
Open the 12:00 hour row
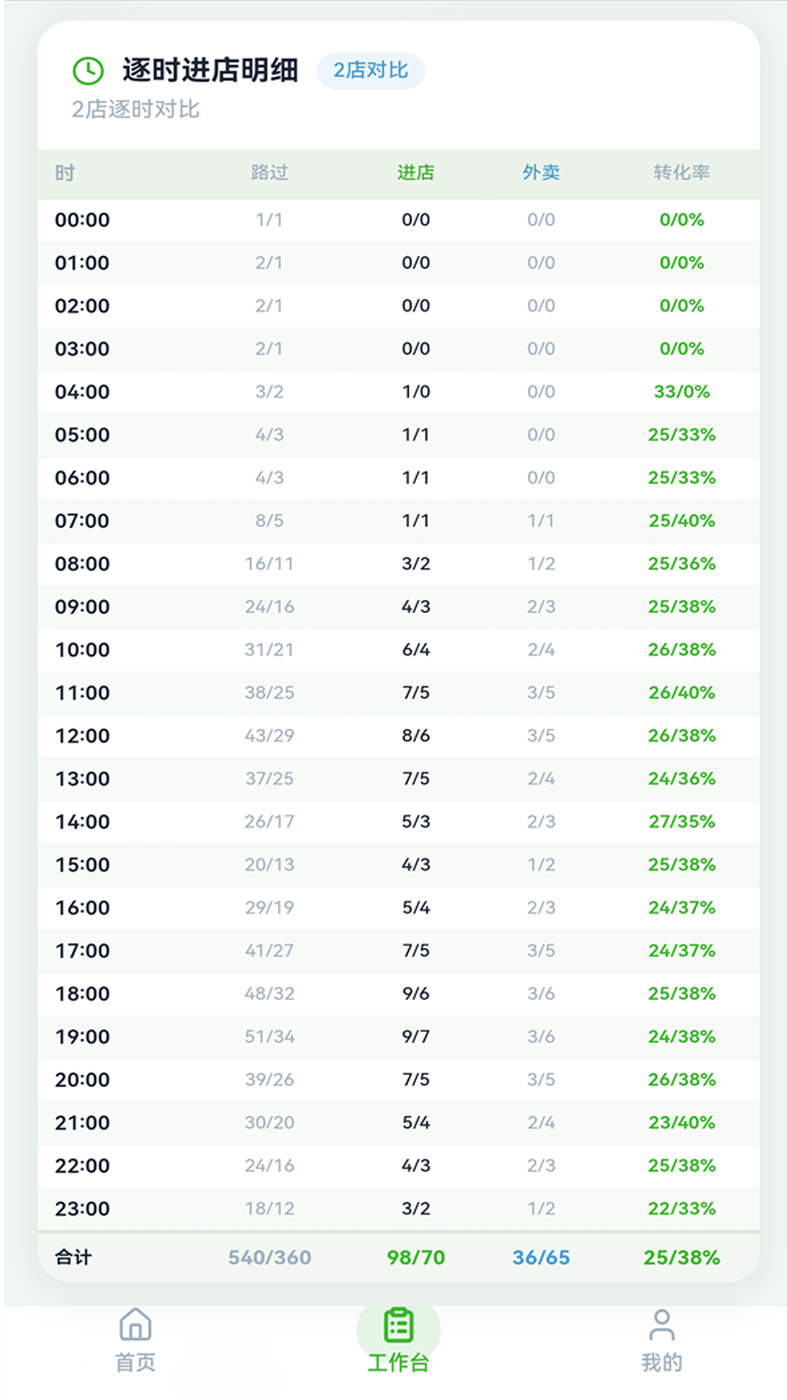coord(398,735)
